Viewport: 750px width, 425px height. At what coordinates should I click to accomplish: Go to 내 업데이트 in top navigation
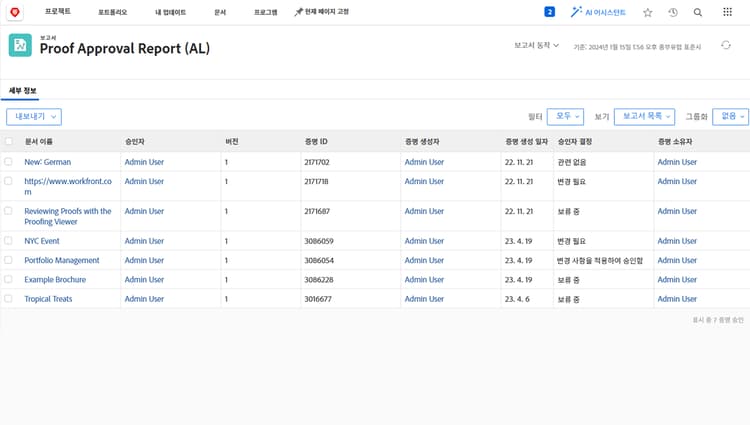pyautogui.click(x=170, y=12)
